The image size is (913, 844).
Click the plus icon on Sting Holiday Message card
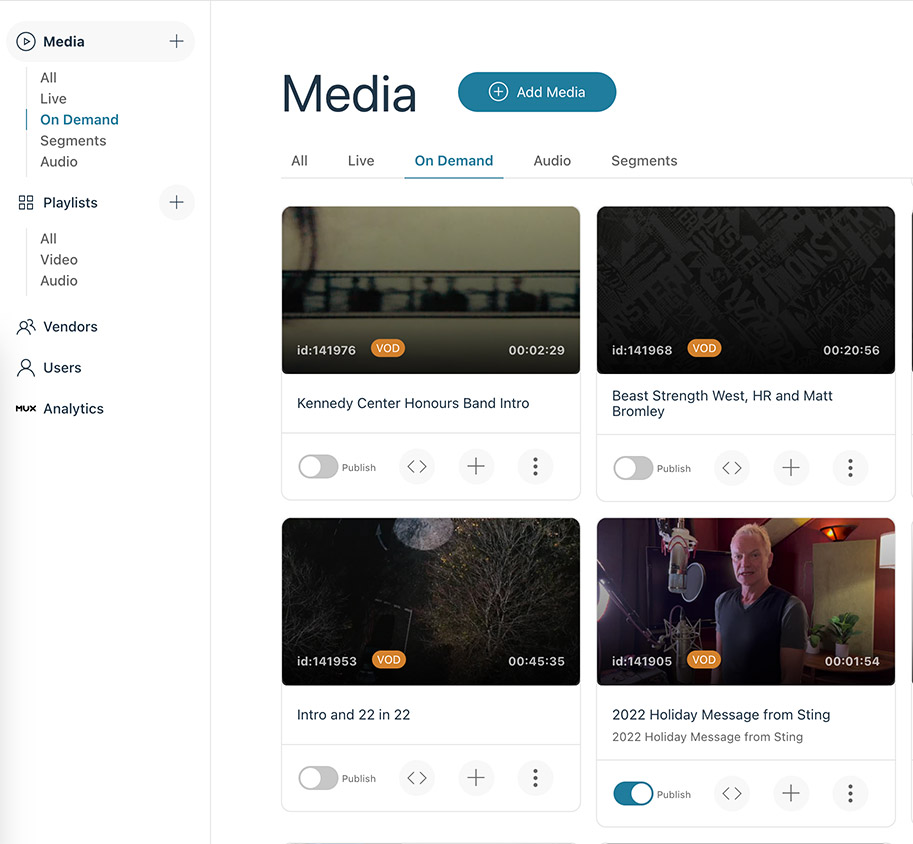click(x=791, y=794)
